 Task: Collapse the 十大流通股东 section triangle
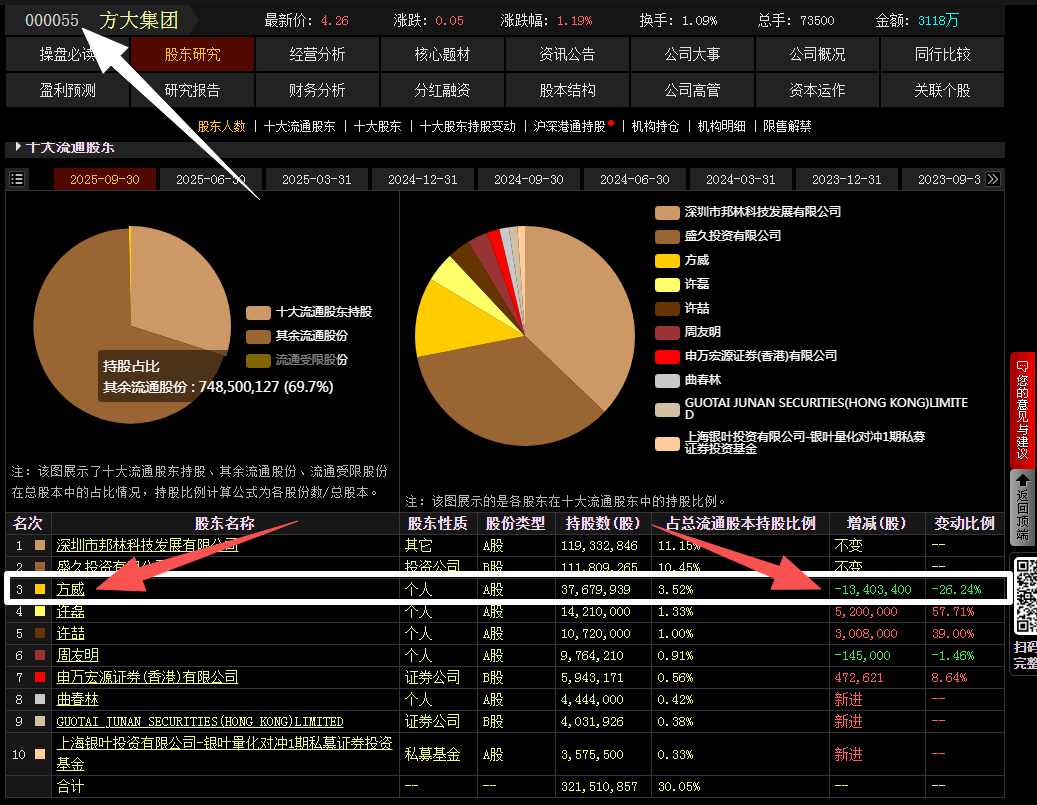18,146
